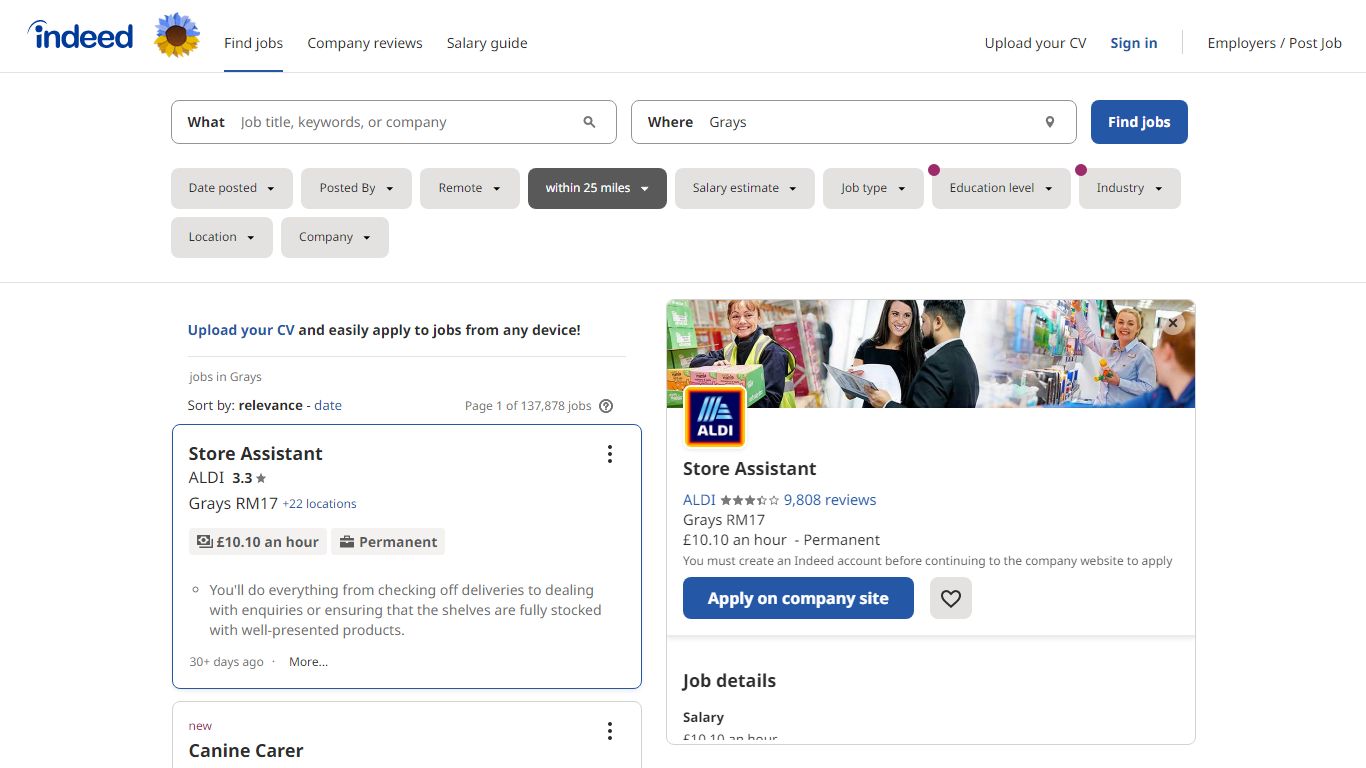
Task: Open Employers / Post Job
Action: (1275, 43)
